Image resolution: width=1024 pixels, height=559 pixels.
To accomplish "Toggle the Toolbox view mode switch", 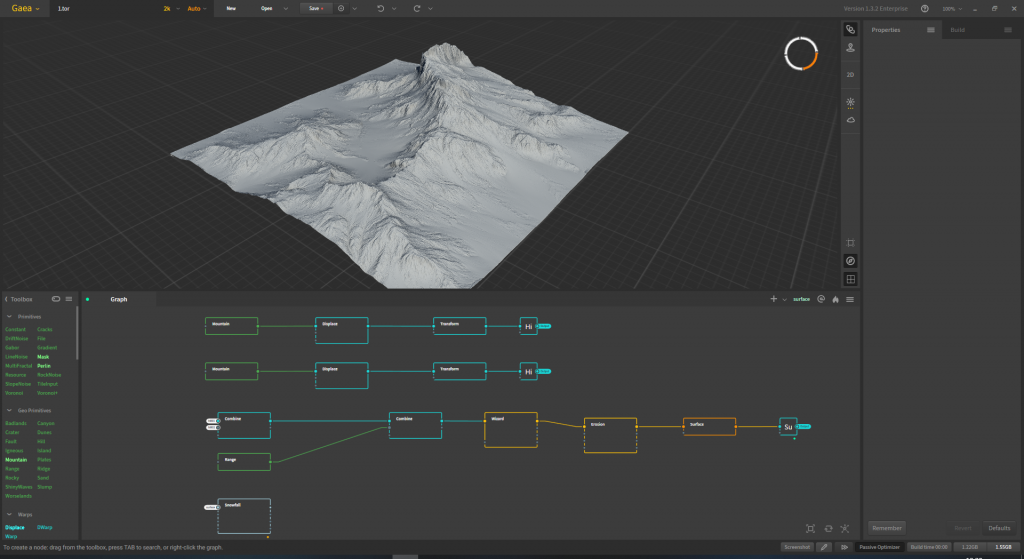I will pyautogui.click(x=56, y=299).
